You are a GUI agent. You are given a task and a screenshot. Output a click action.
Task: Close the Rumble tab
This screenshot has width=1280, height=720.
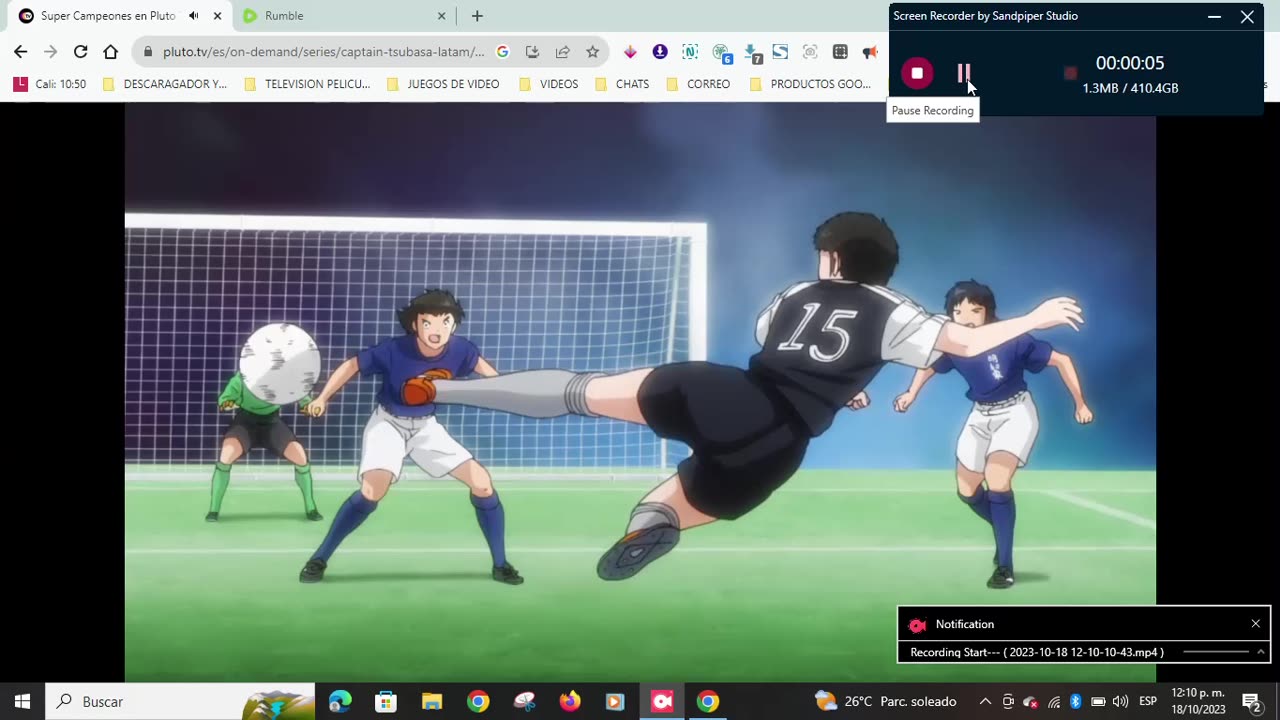point(441,16)
